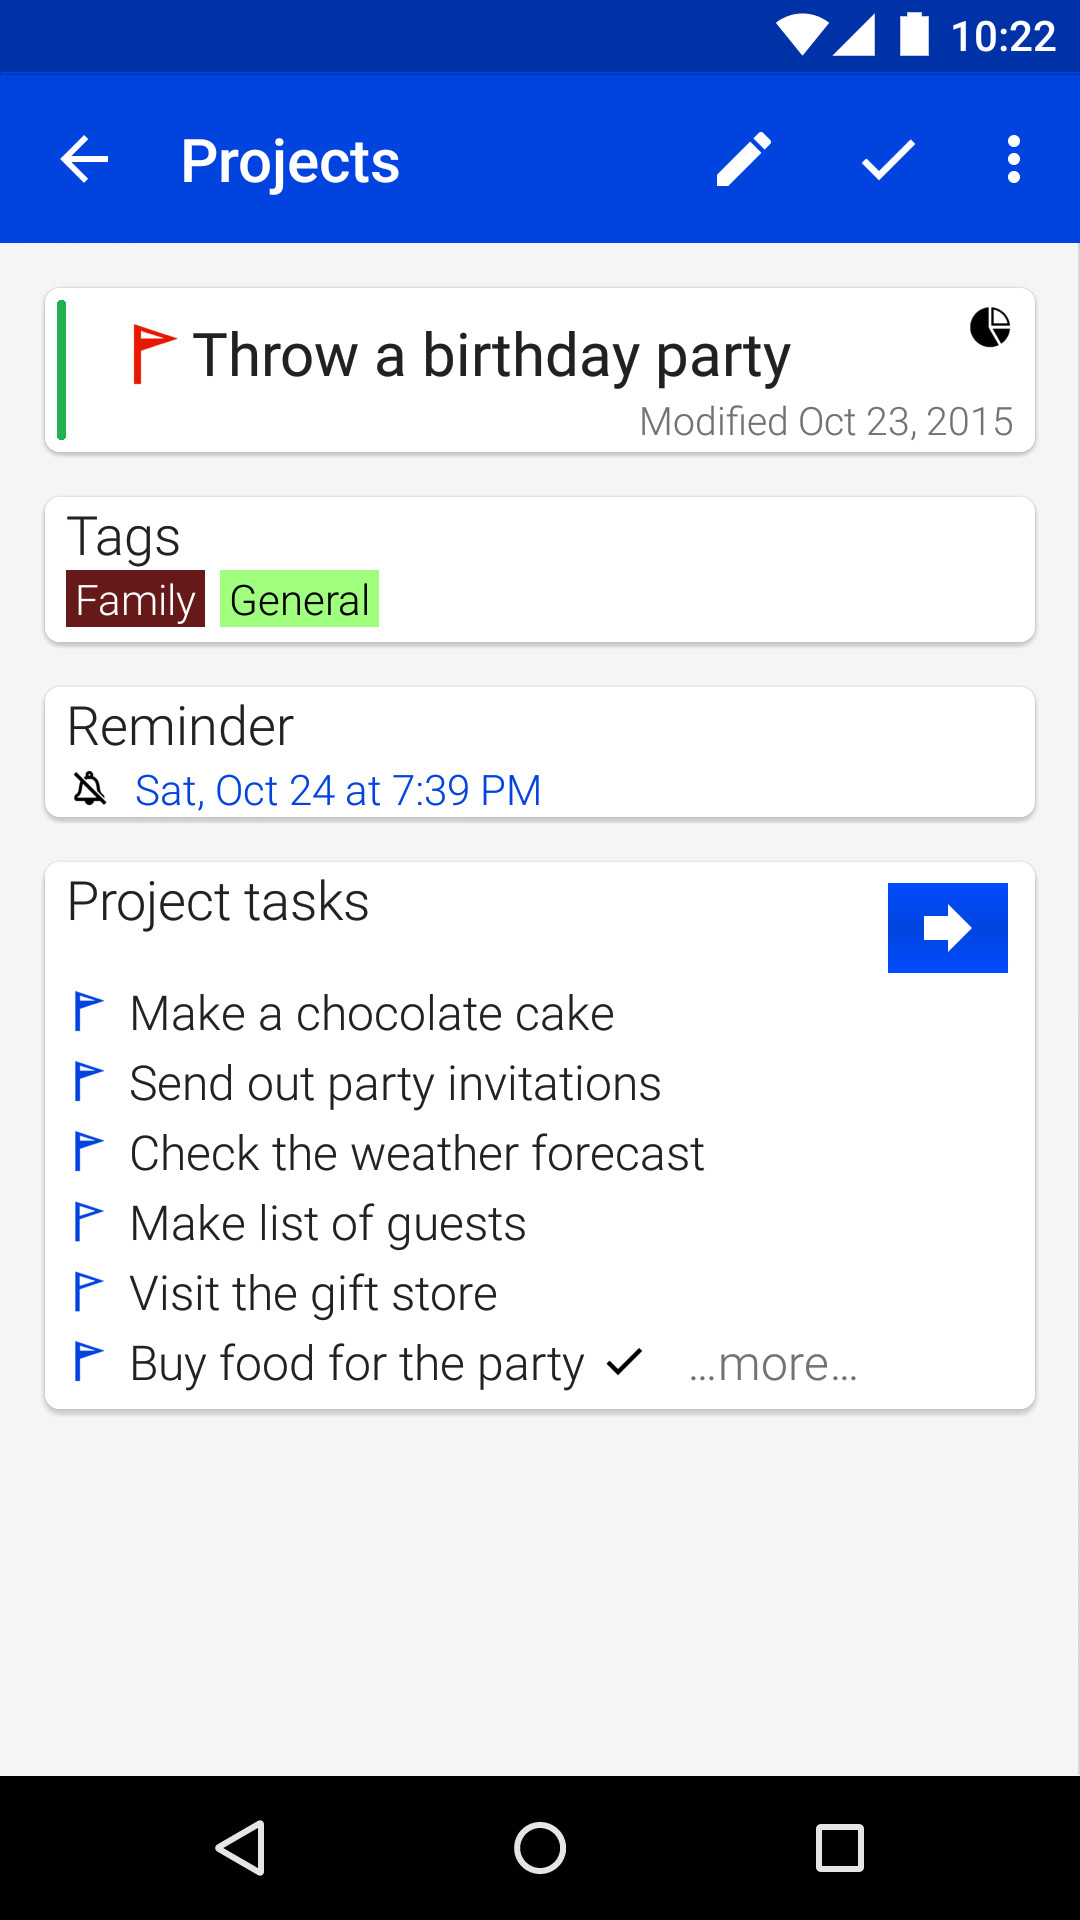
Task: Click flag beside Visit the gift store
Action: click(89, 1292)
